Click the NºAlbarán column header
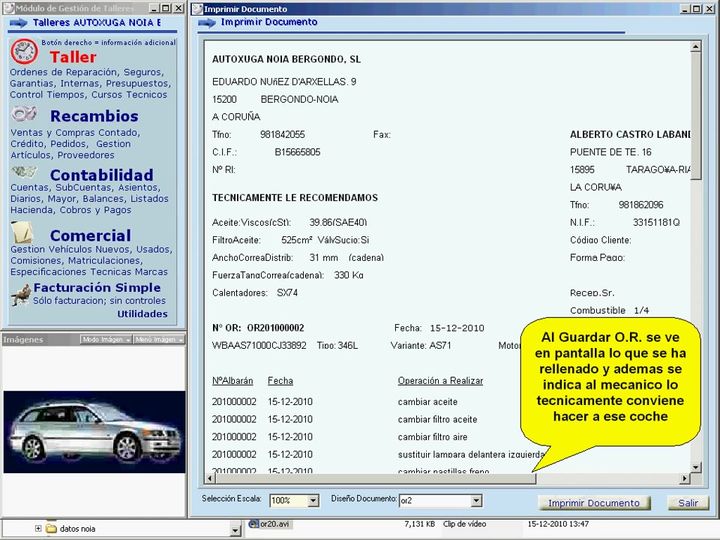Image resolution: width=720 pixels, height=540 pixels. pyautogui.click(x=232, y=381)
